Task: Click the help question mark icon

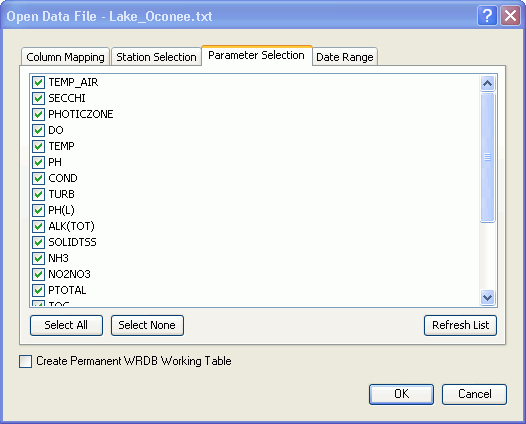Action: coord(487,16)
